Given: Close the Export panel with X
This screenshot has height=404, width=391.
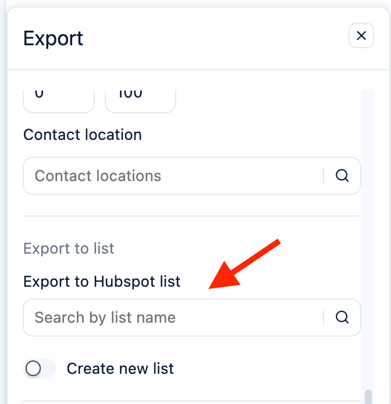Looking at the screenshot, I should (x=361, y=35).
